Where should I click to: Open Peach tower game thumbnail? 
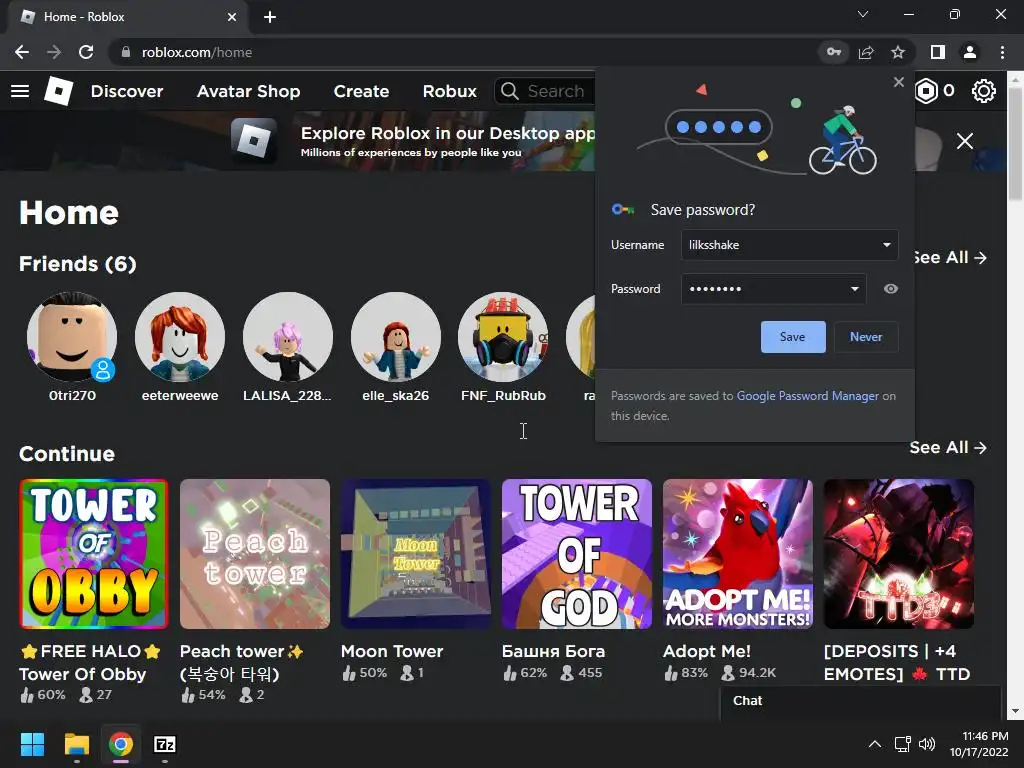click(255, 554)
